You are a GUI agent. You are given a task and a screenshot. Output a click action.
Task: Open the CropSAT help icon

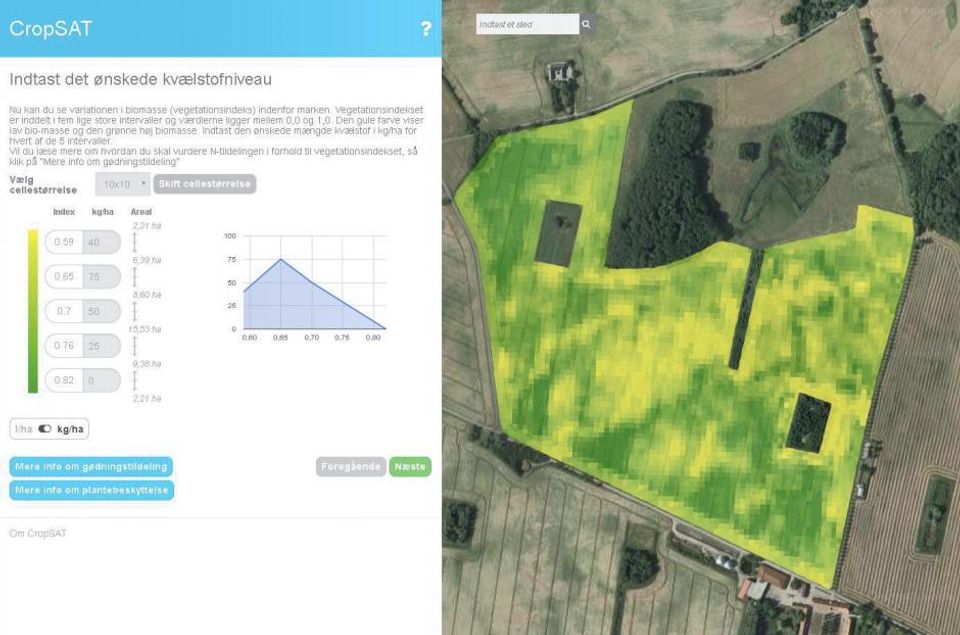point(424,28)
